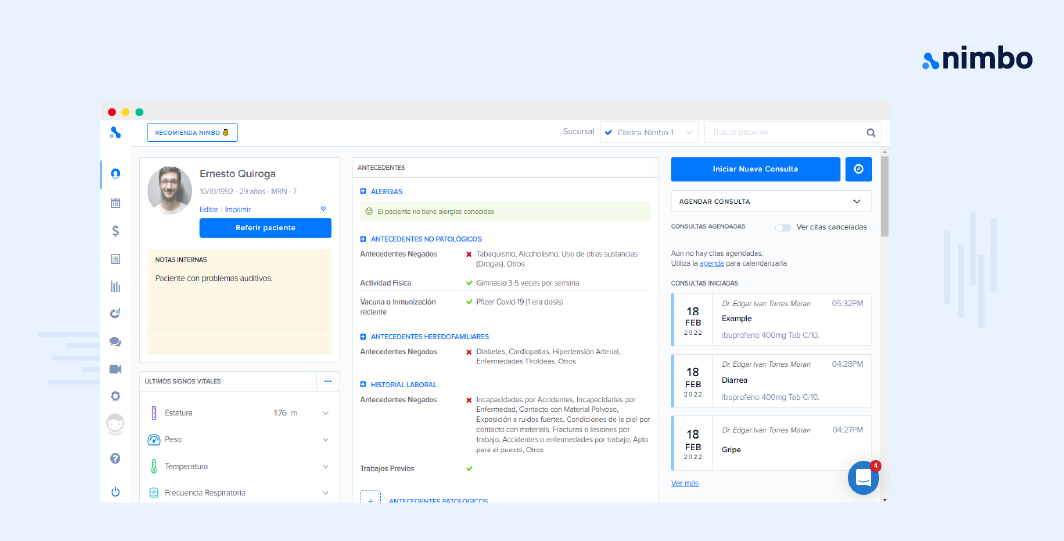1064x541 pixels.
Task: Click the Editar link
Action: coord(208,209)
